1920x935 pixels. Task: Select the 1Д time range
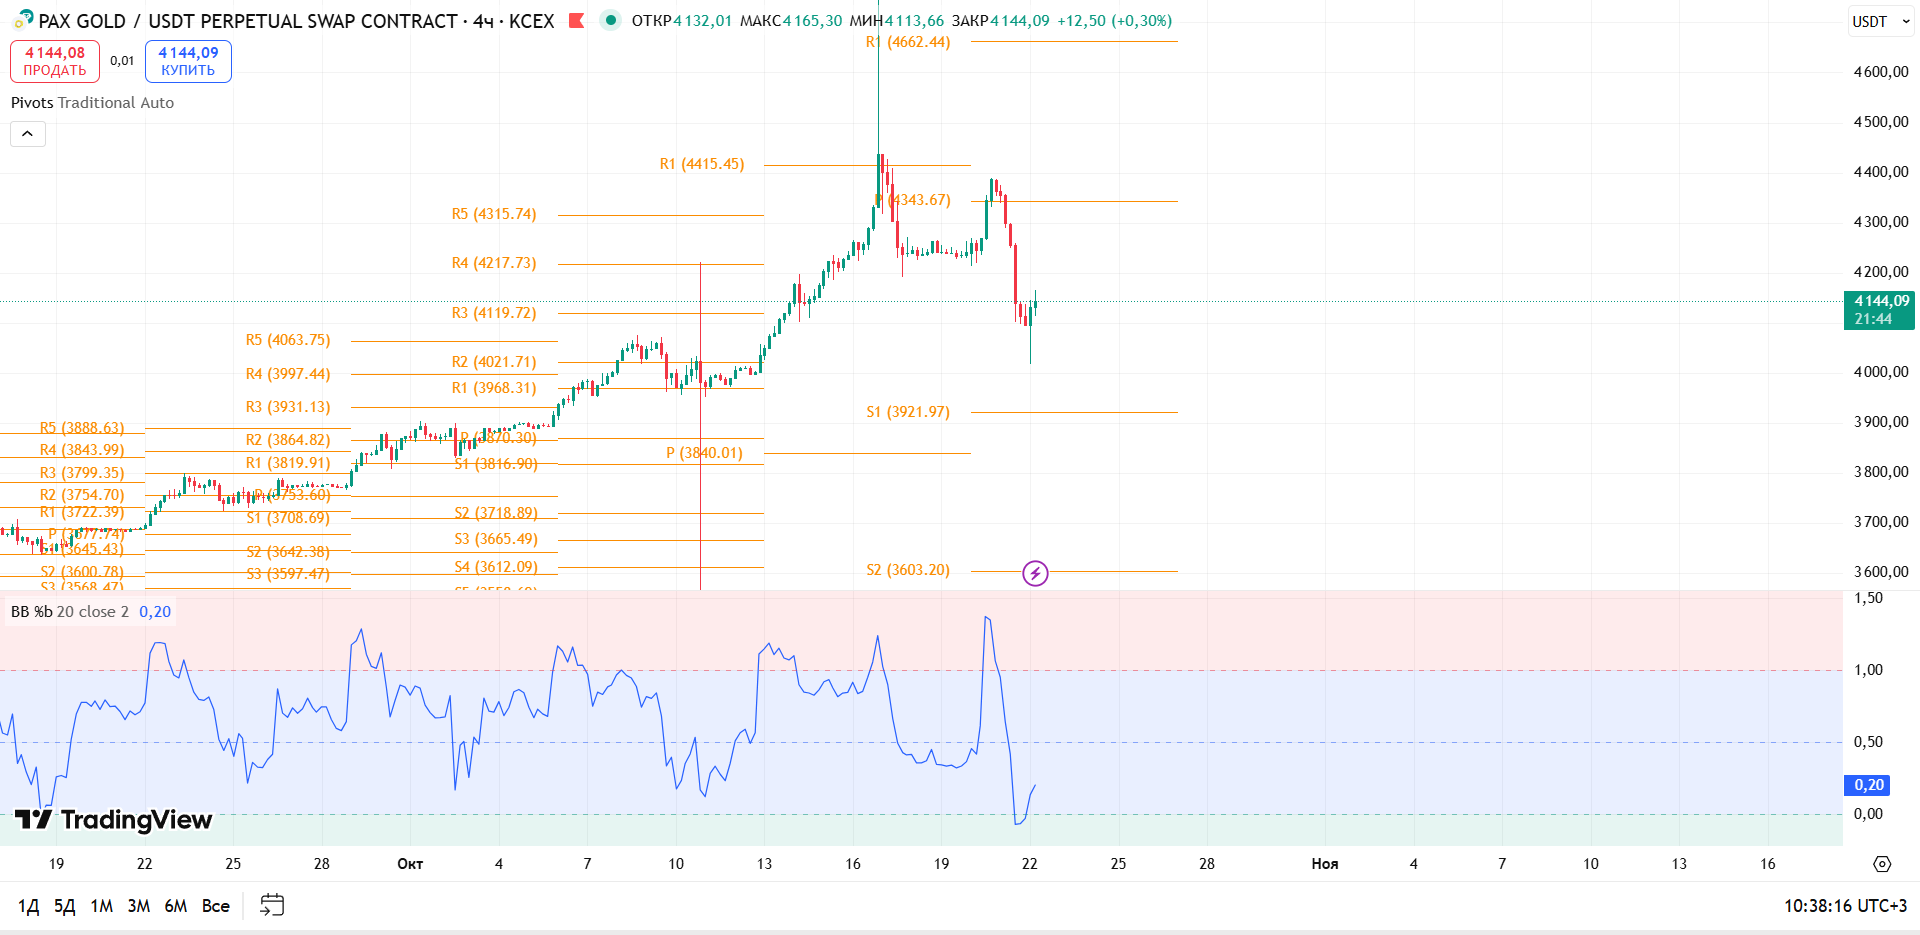[x=28, y=906]
